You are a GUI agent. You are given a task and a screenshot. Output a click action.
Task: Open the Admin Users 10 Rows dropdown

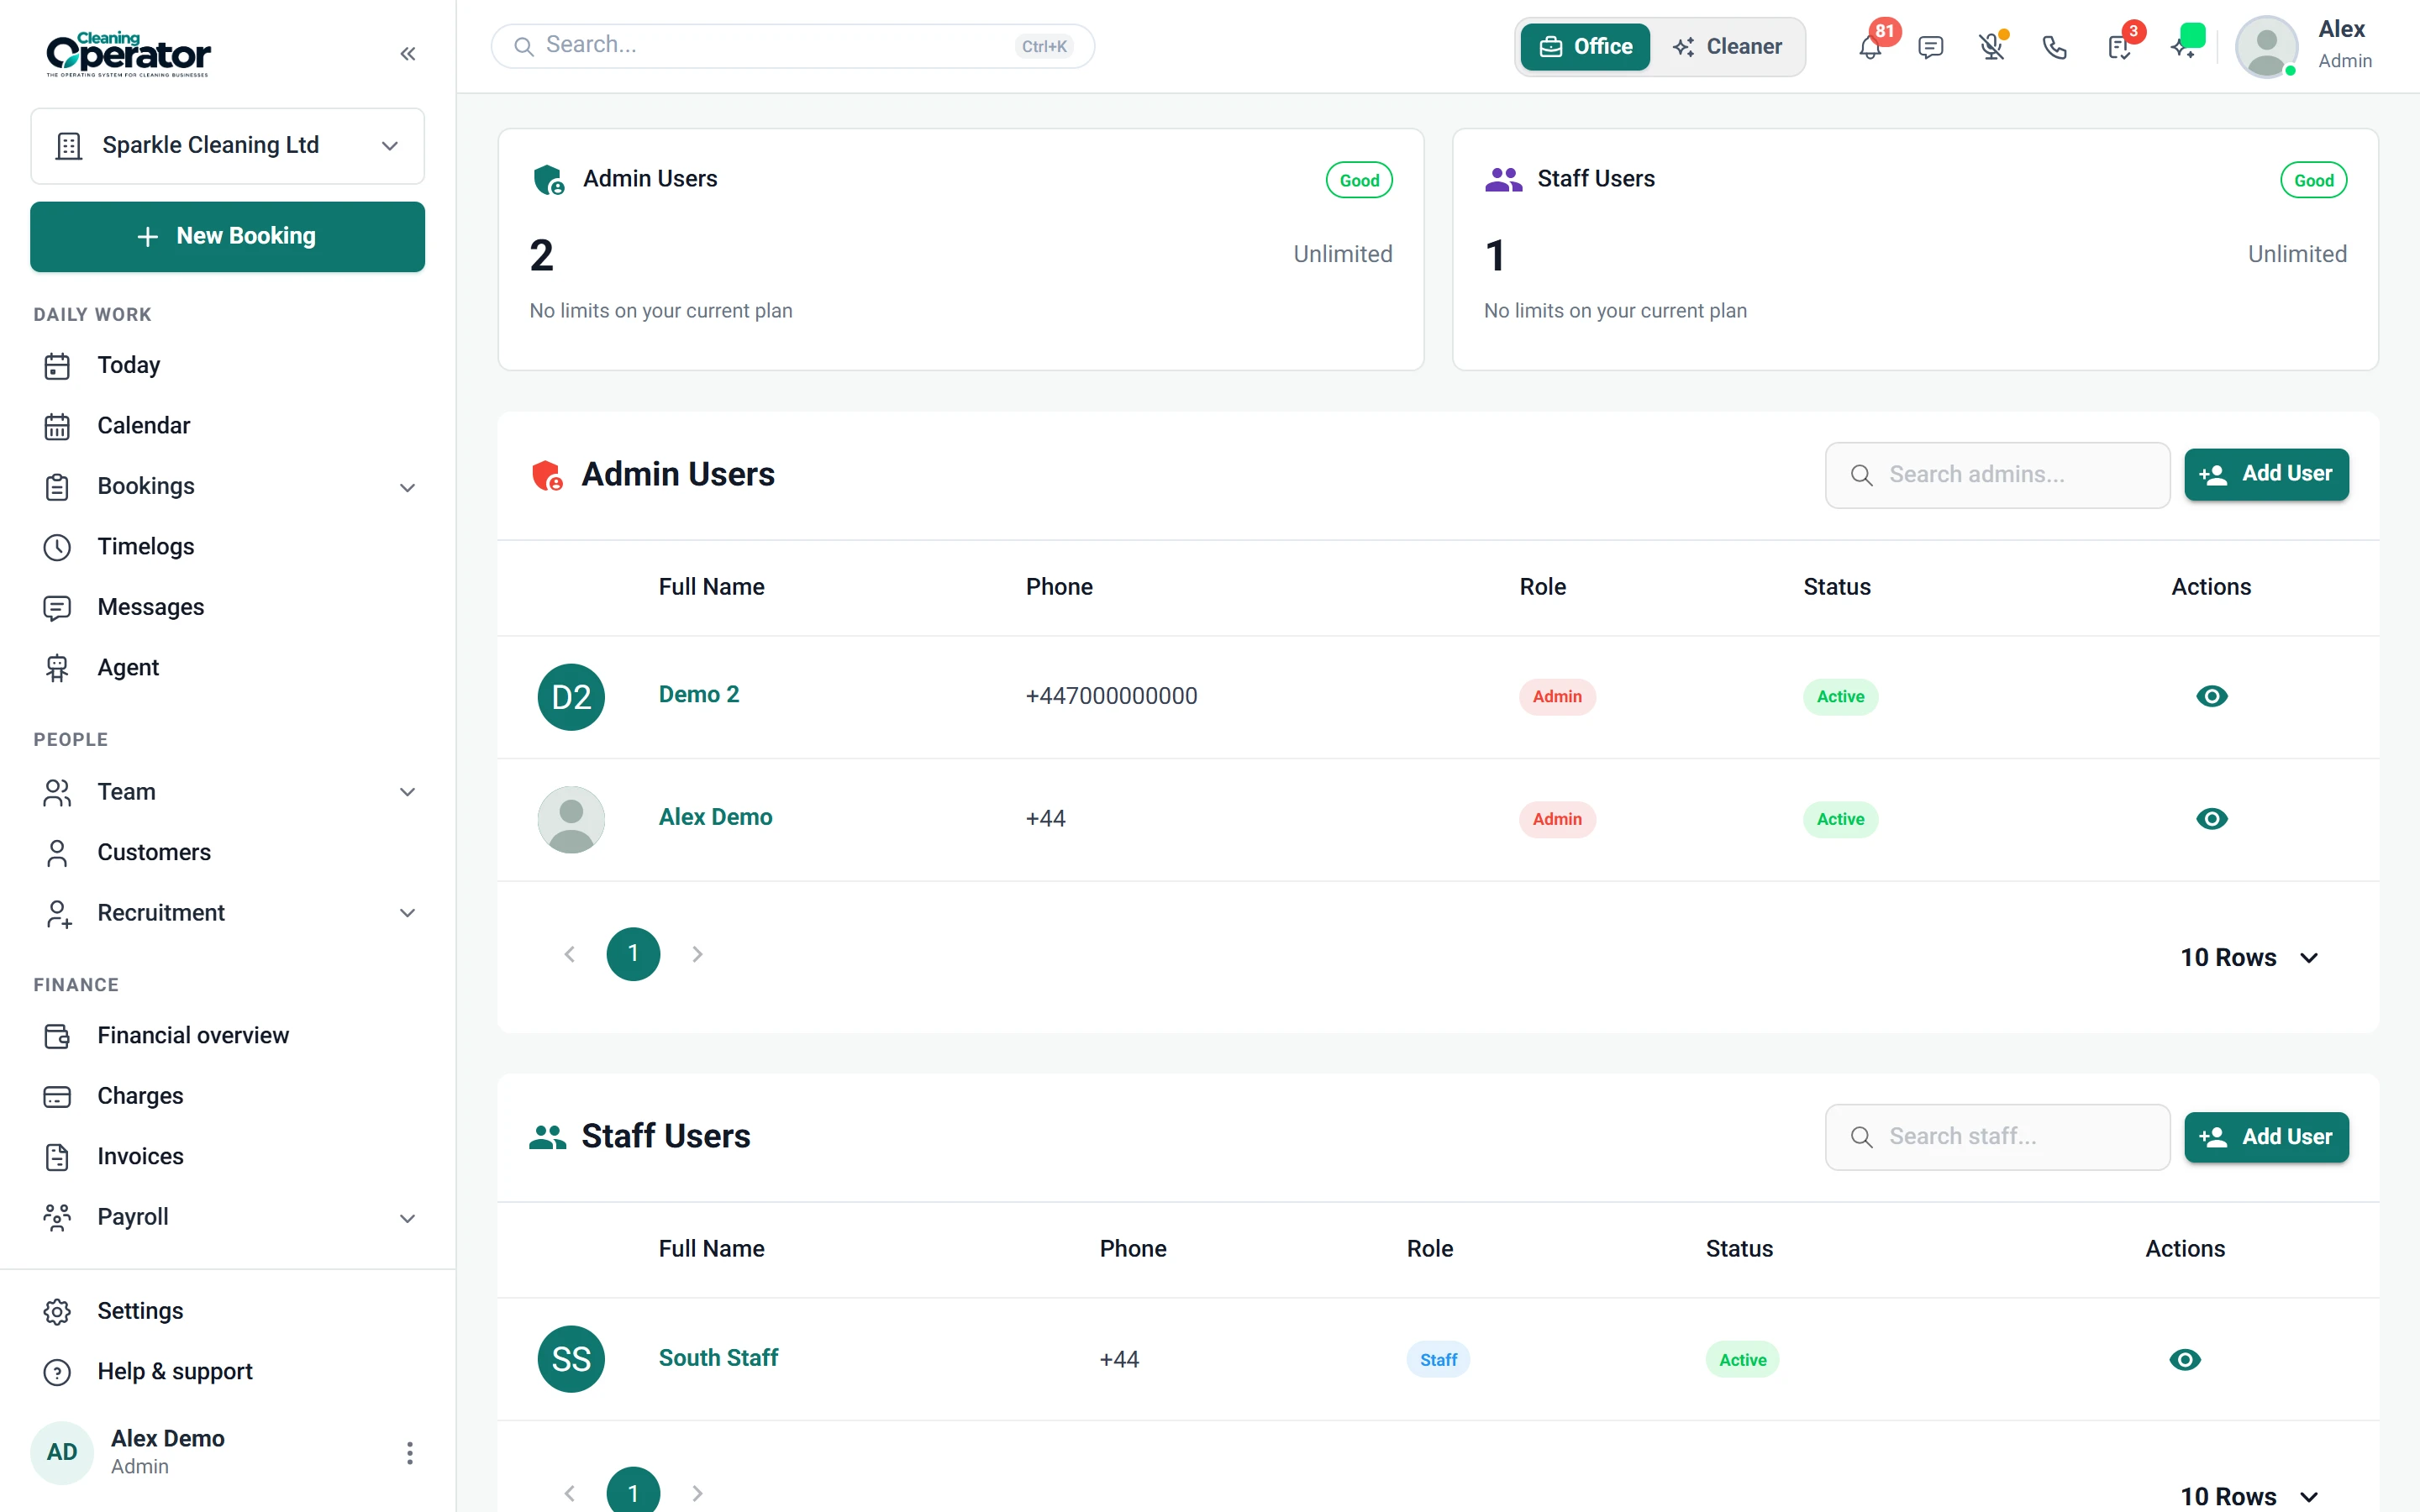2250,958
